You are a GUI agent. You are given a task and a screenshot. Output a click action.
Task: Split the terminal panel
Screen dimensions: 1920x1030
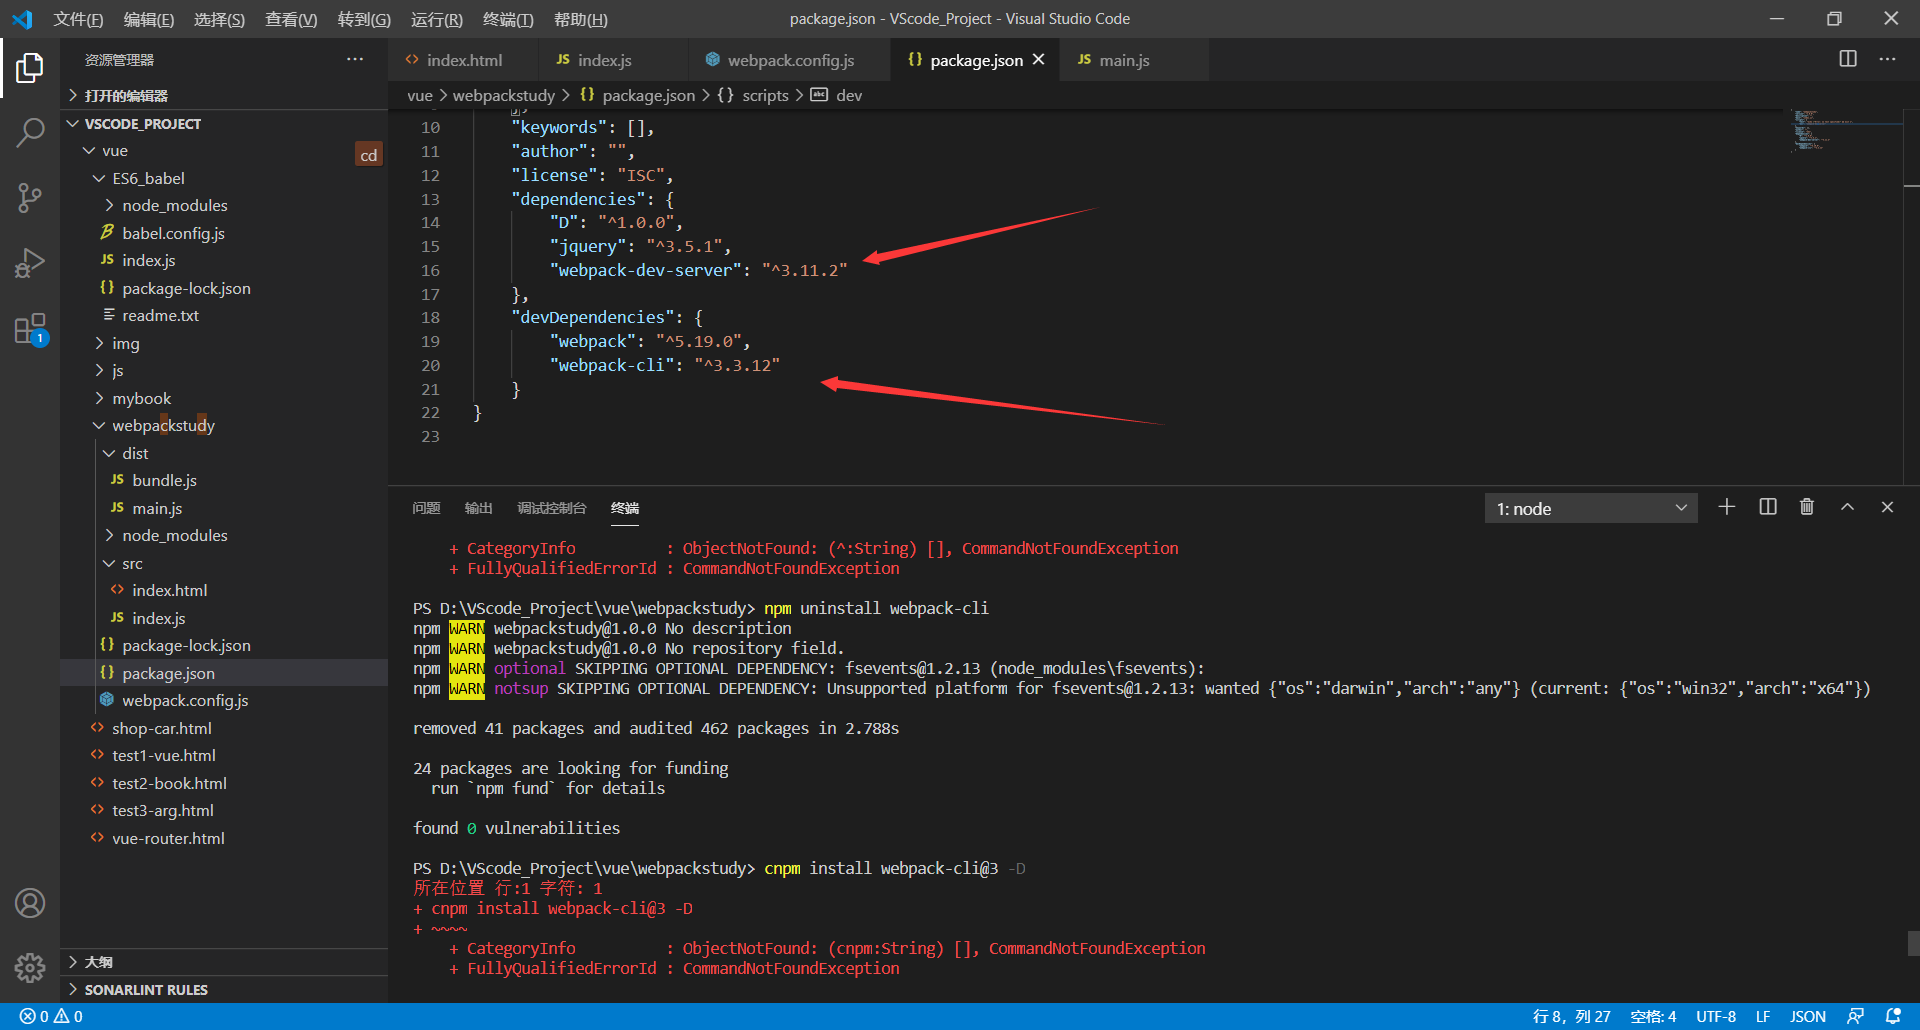pos(1768,507)
